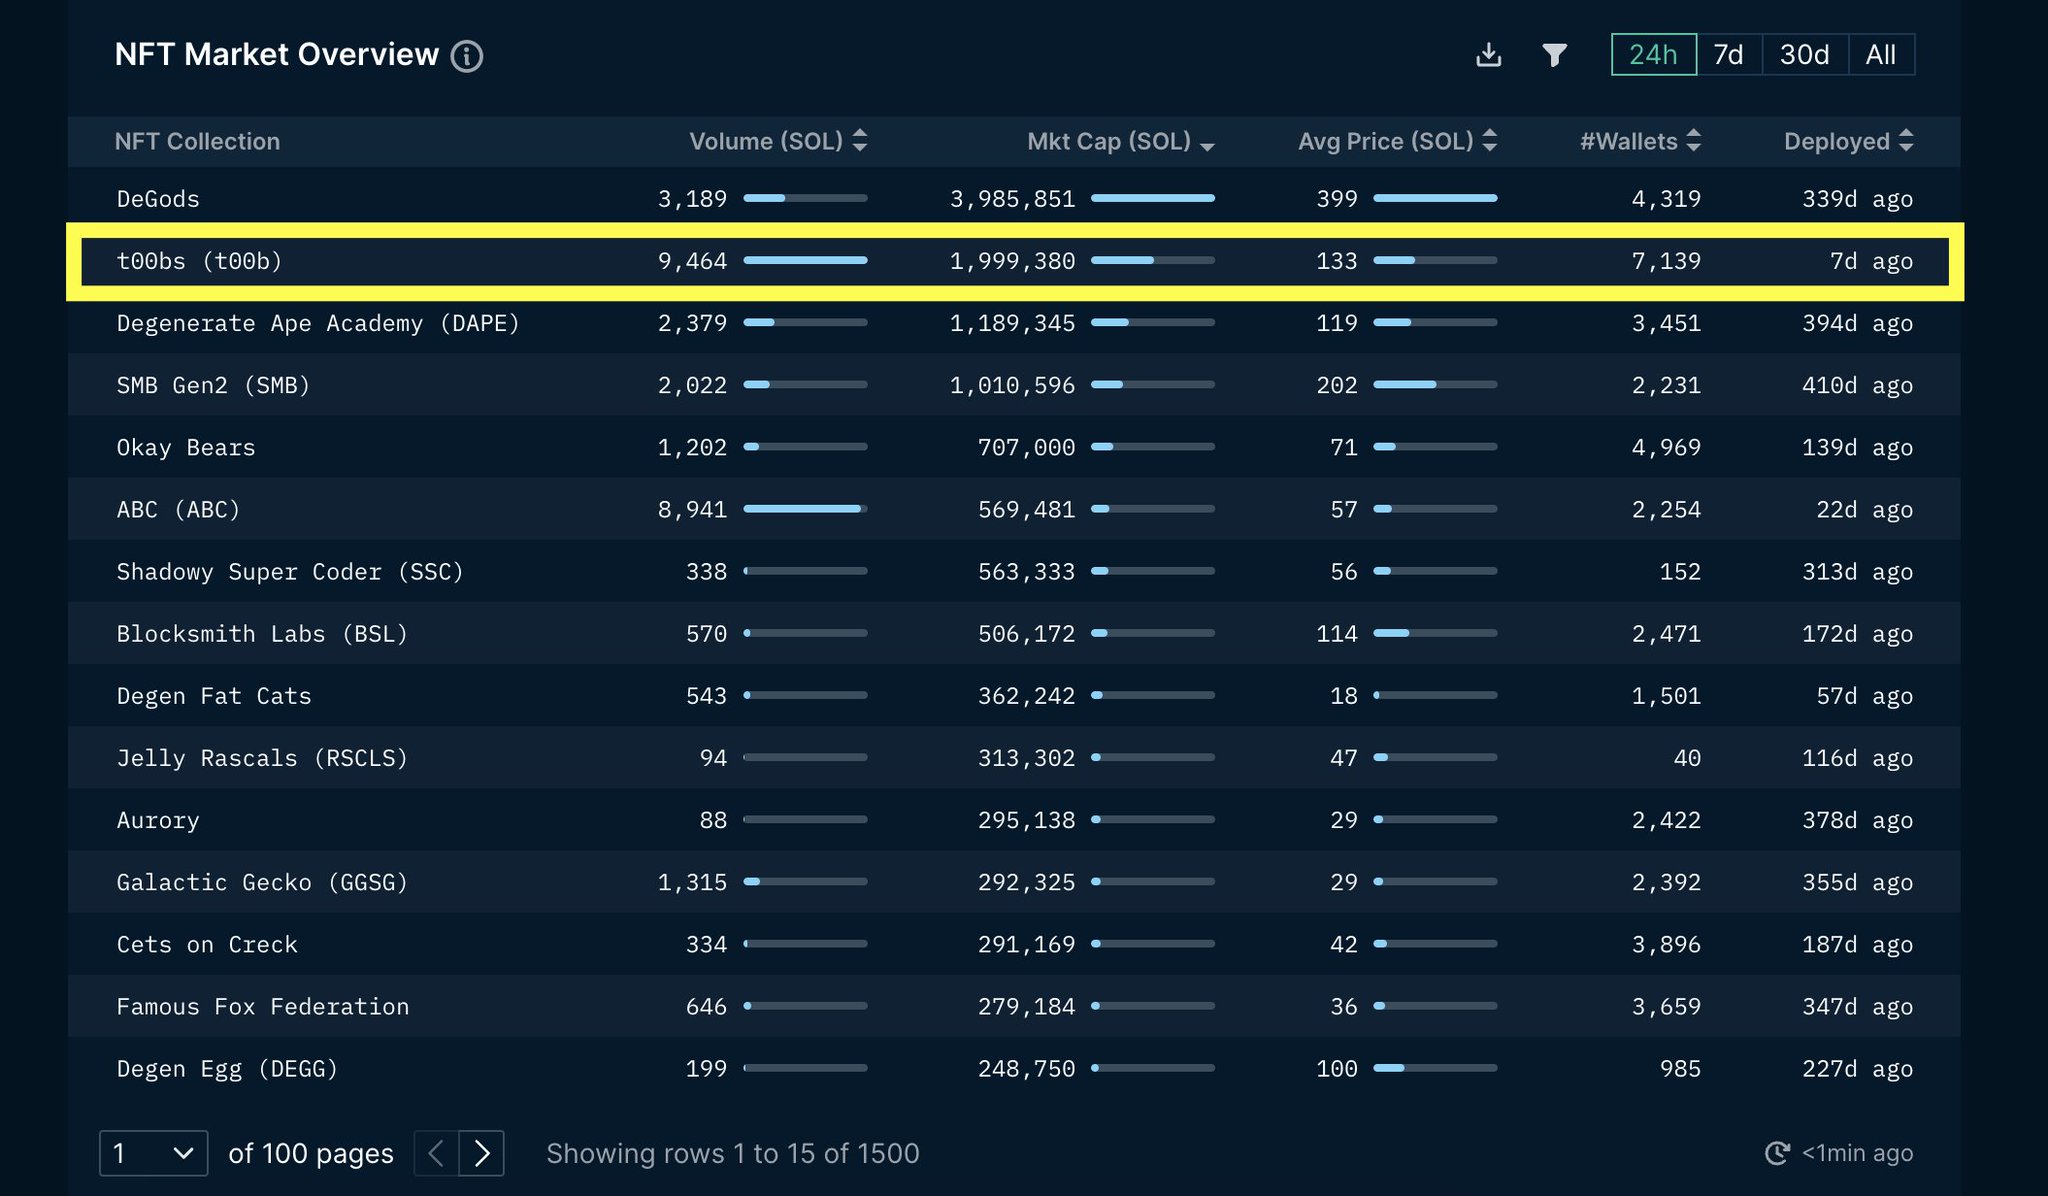Image resolution: width=2048 pixels, height=1196 pixels.
Task: Toggle Mkt Cap (SOL) descending sort arrow
Action: tap(1207, 146)
